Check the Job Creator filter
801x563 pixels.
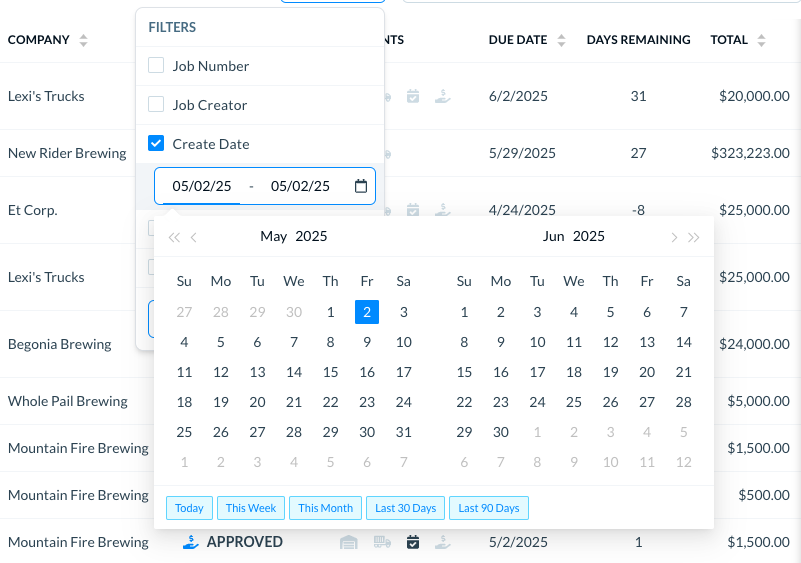tap(156, 105)
